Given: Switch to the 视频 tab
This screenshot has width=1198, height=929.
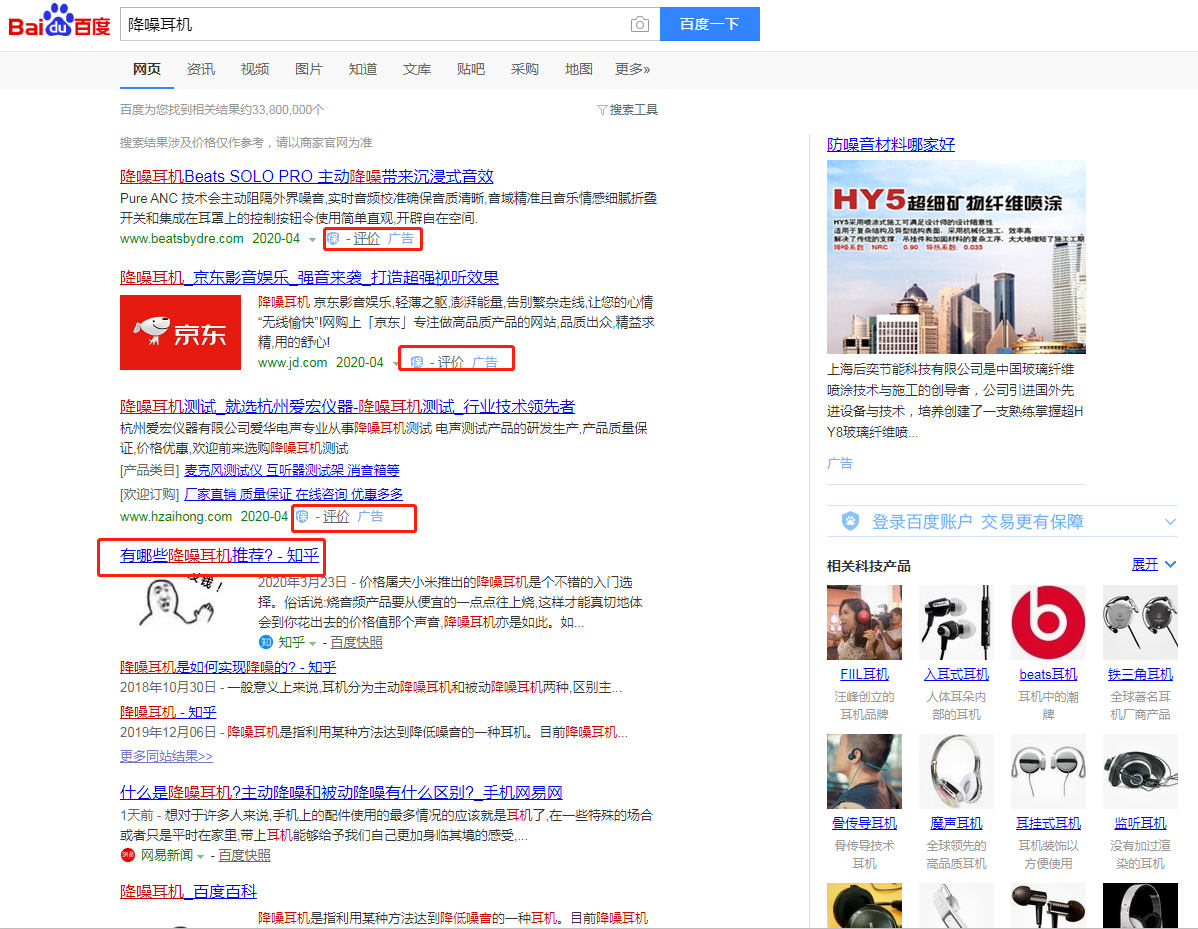Looking at the screenshot, I should point(254,69).
